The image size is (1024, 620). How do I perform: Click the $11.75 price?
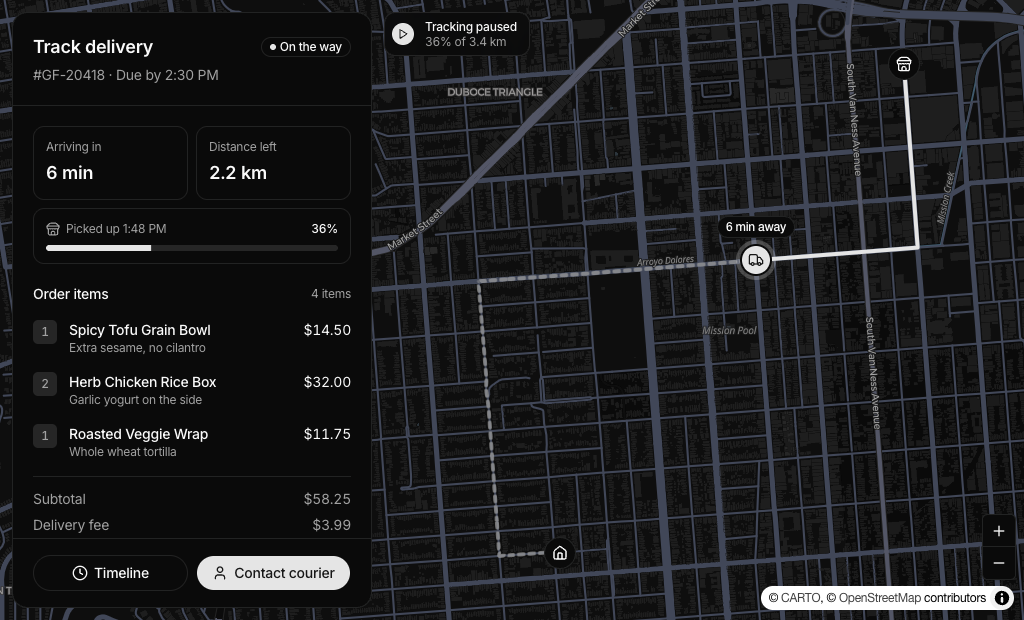(327, 434)
